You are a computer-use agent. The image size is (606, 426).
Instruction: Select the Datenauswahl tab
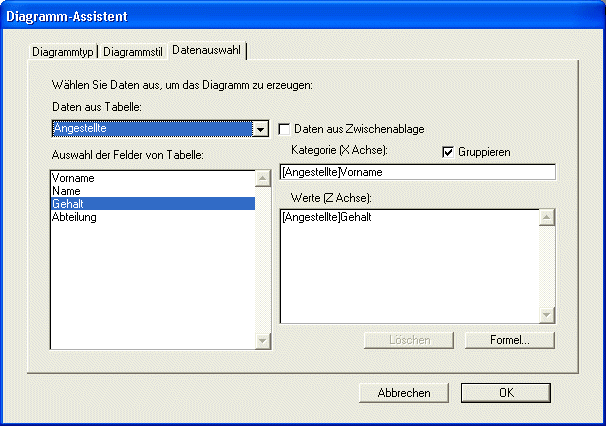(207, 50)
